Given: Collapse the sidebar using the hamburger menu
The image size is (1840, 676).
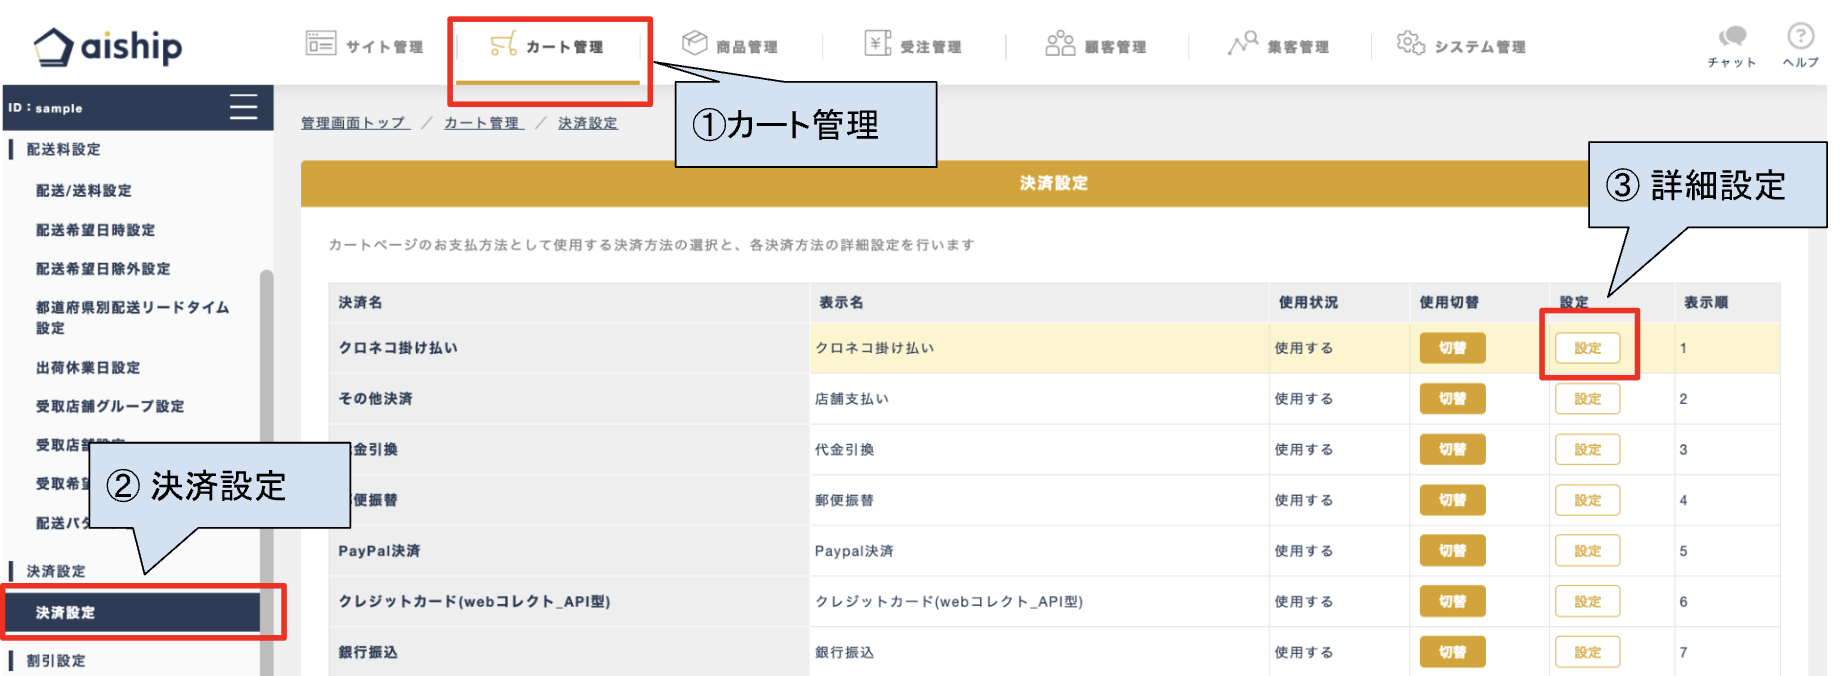Looking at the screenshot, I should tap(243, 107).
